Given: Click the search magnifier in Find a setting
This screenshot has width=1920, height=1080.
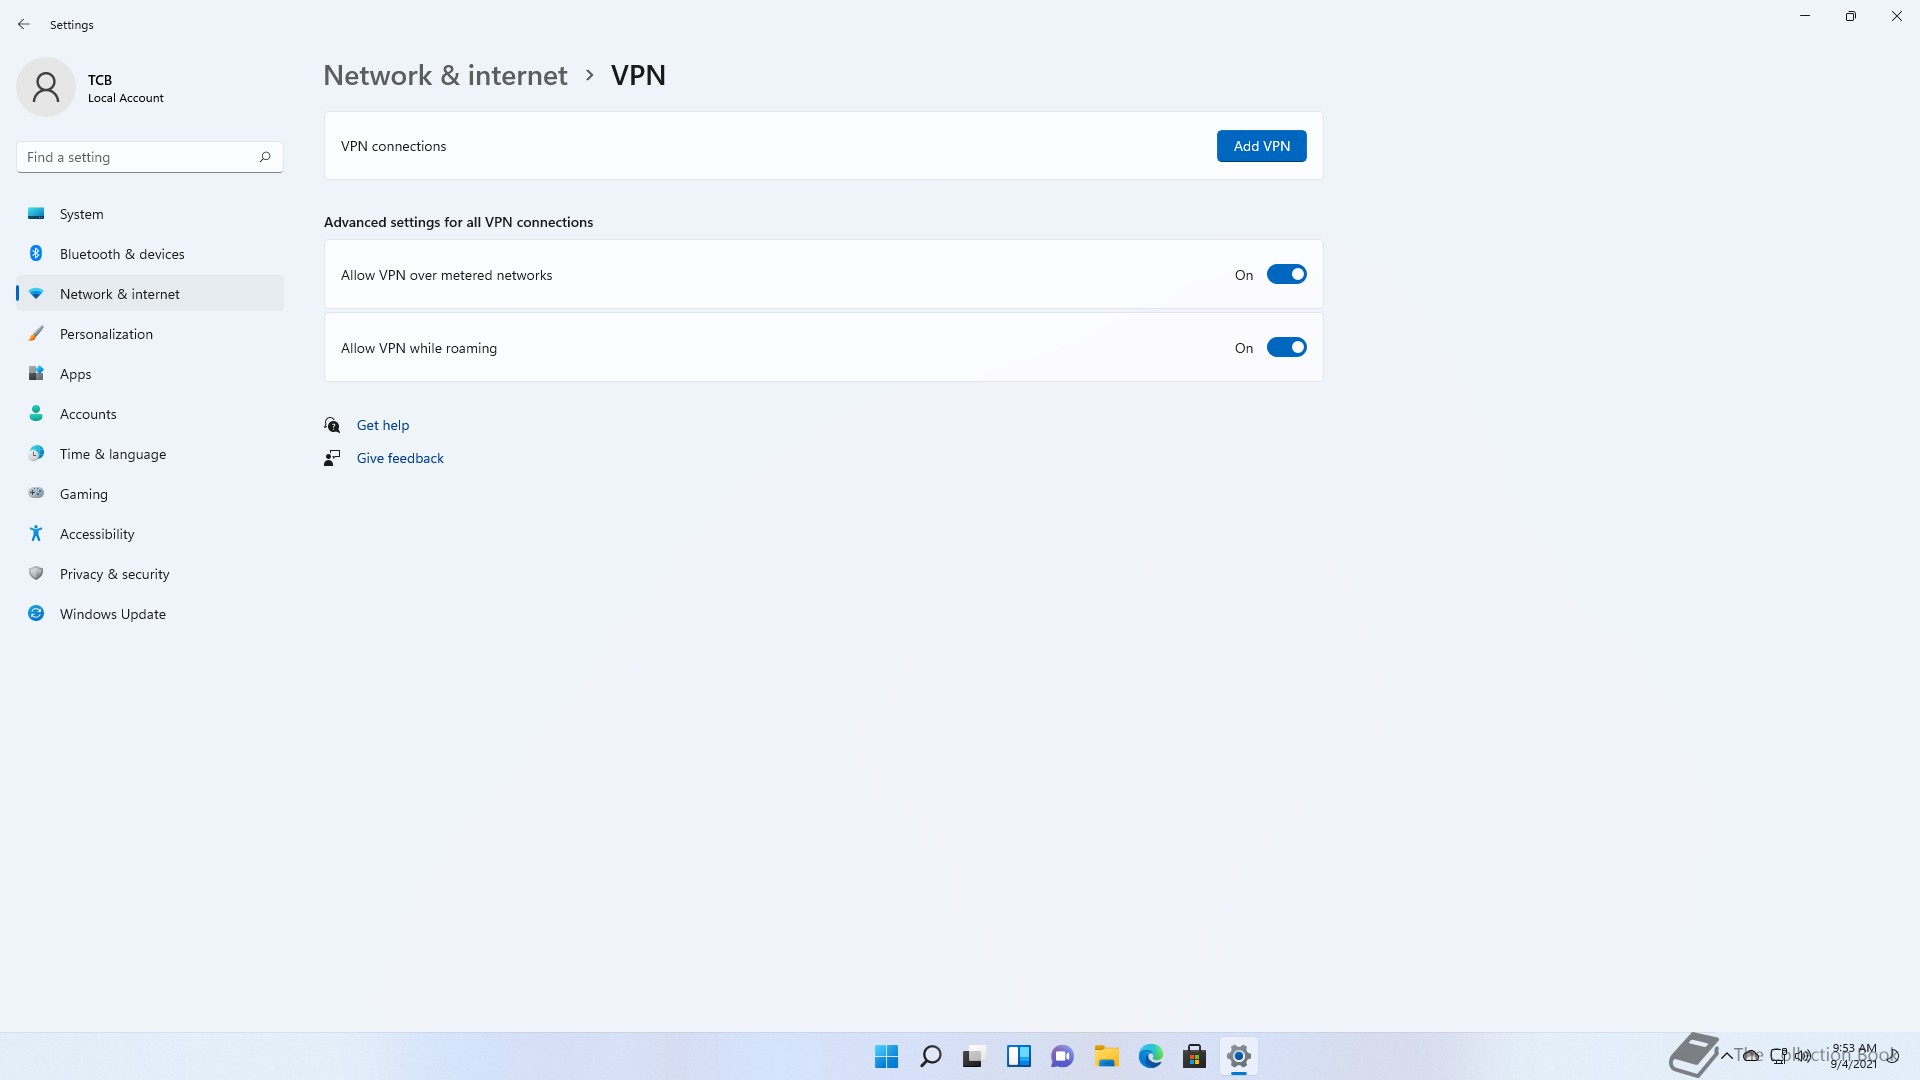Looking at the screenshot, I should [265, 157].
